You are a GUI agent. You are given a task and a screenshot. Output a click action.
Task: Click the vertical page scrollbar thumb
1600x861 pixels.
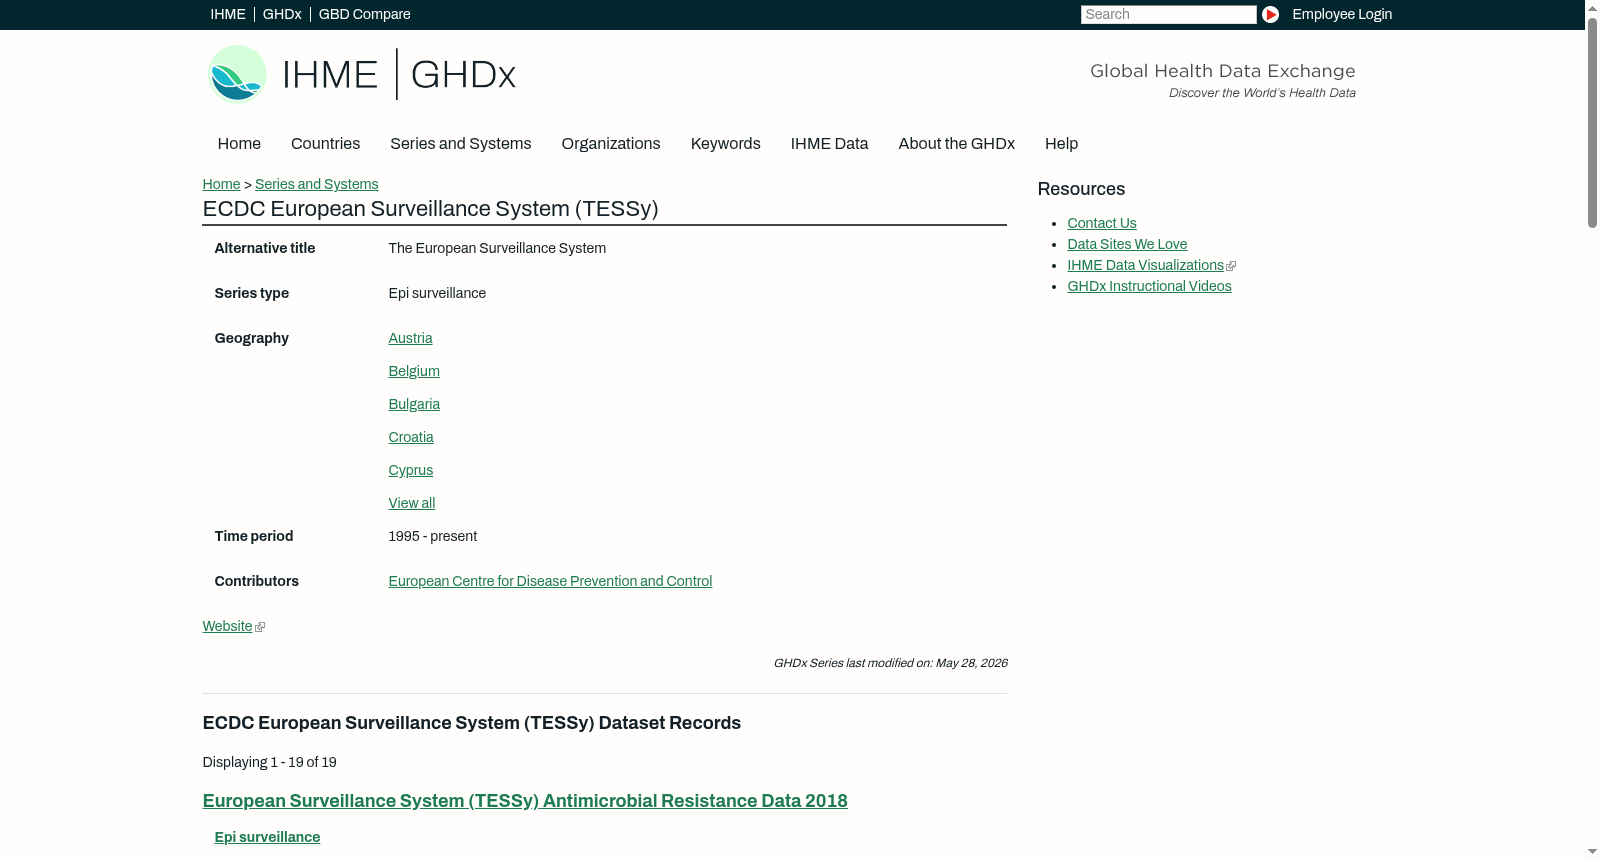[1592, 123]
